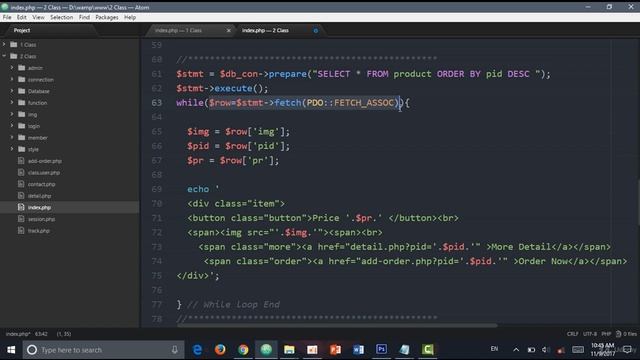This screenshot has height=360, width=640.
Task: Open the Find menu
Action: pyautogui.click(x=84, y=17)
